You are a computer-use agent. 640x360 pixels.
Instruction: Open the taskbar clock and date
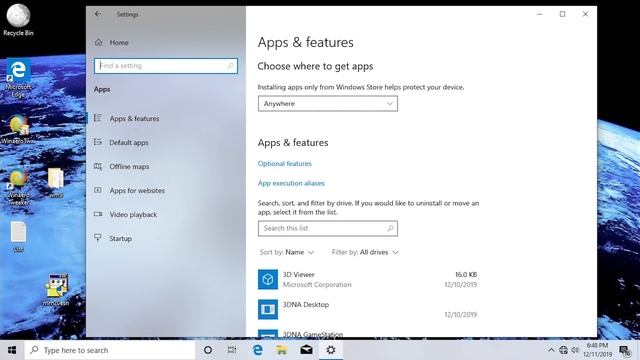[598, 350]
